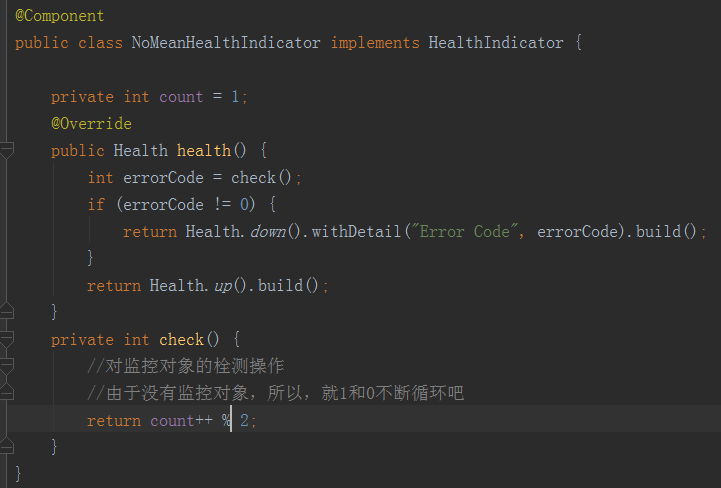The height and width of the screenshot is (488, 721).
Task: Click the fold end marker of health() method
Action: coord(6,311)
